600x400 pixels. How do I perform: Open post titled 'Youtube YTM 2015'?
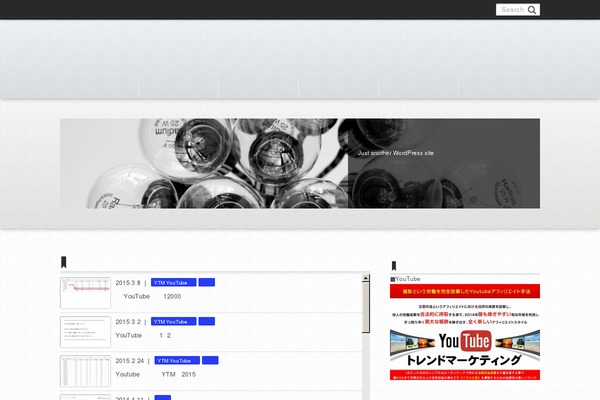pyautogui.click(x=155, y=374)
